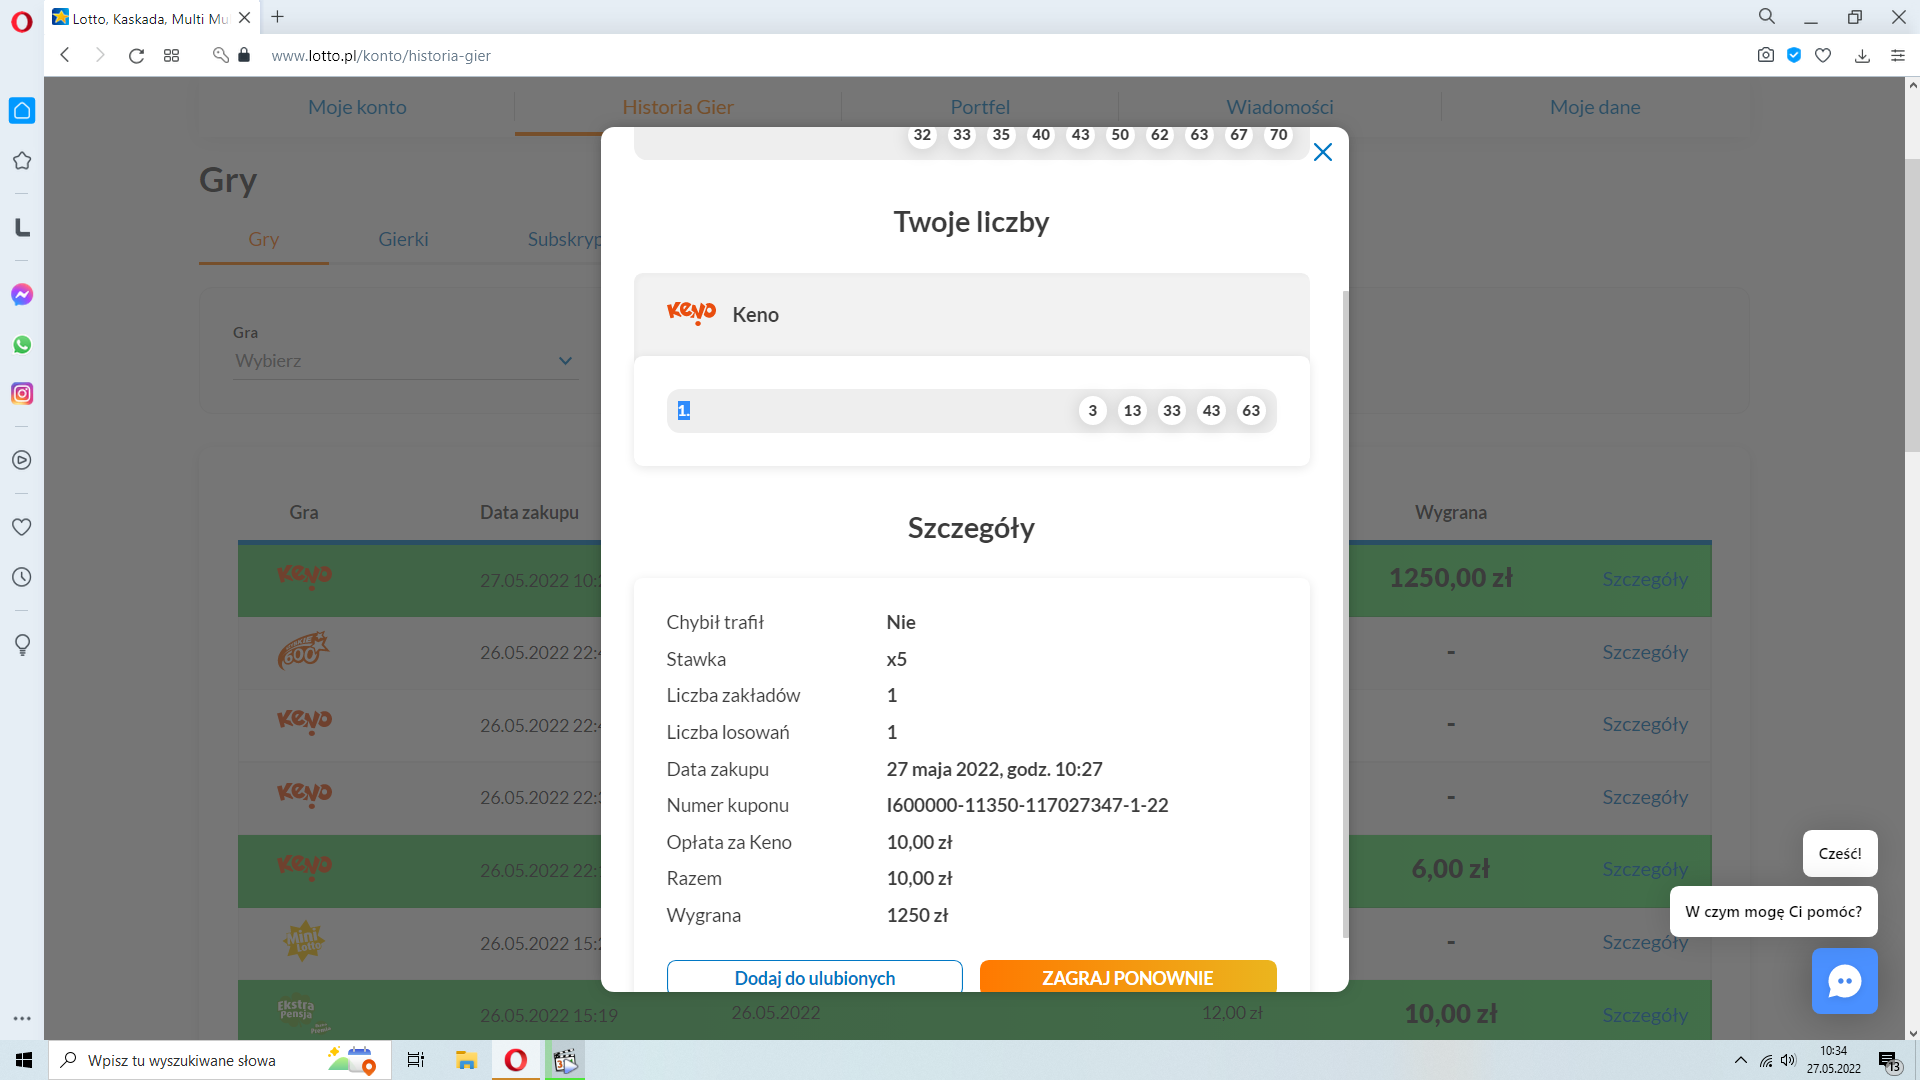Screen dimensions: 1920x1080
Task: Open the Gierki tab
Action: (x=403, y=239)
